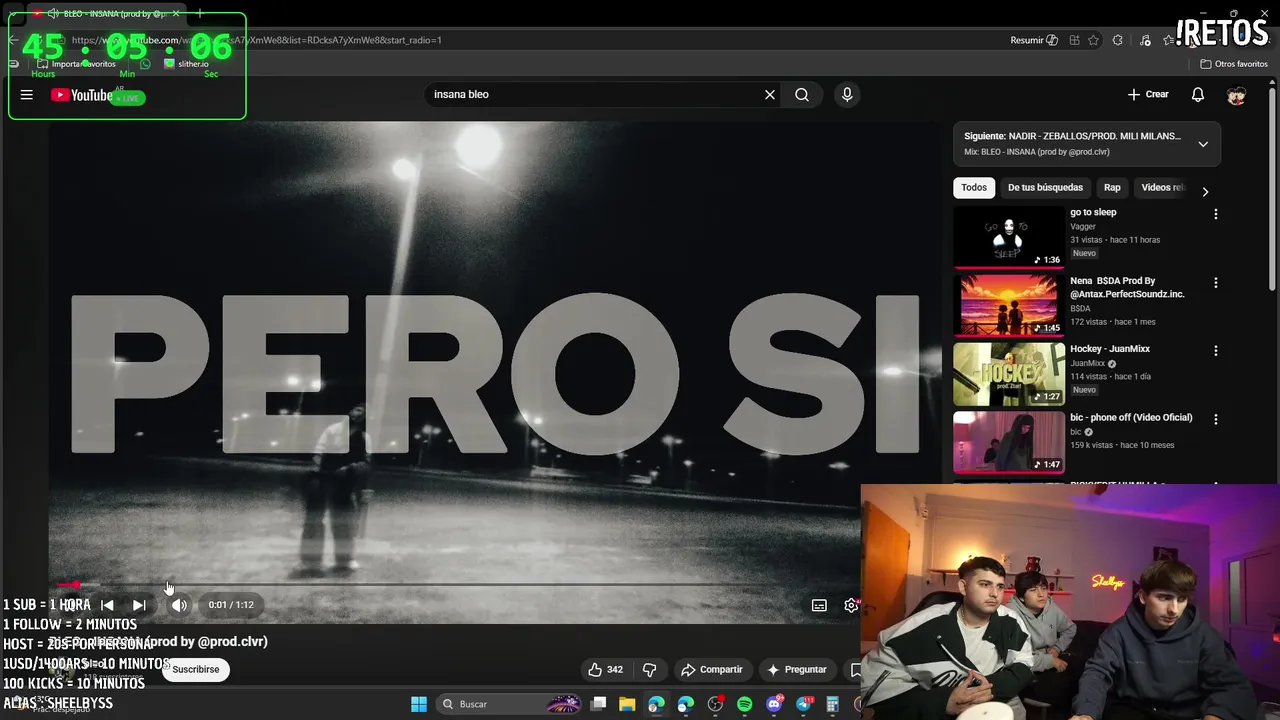Screen dimensions: 1280x720
Task: Open File Explorer from the taskbar
Action: coord(627,704)
